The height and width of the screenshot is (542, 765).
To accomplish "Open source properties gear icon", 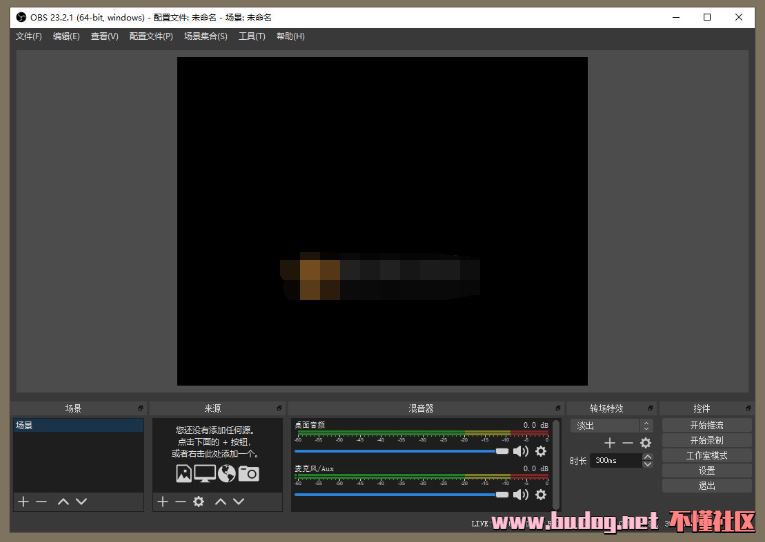I will pos(198,501).
